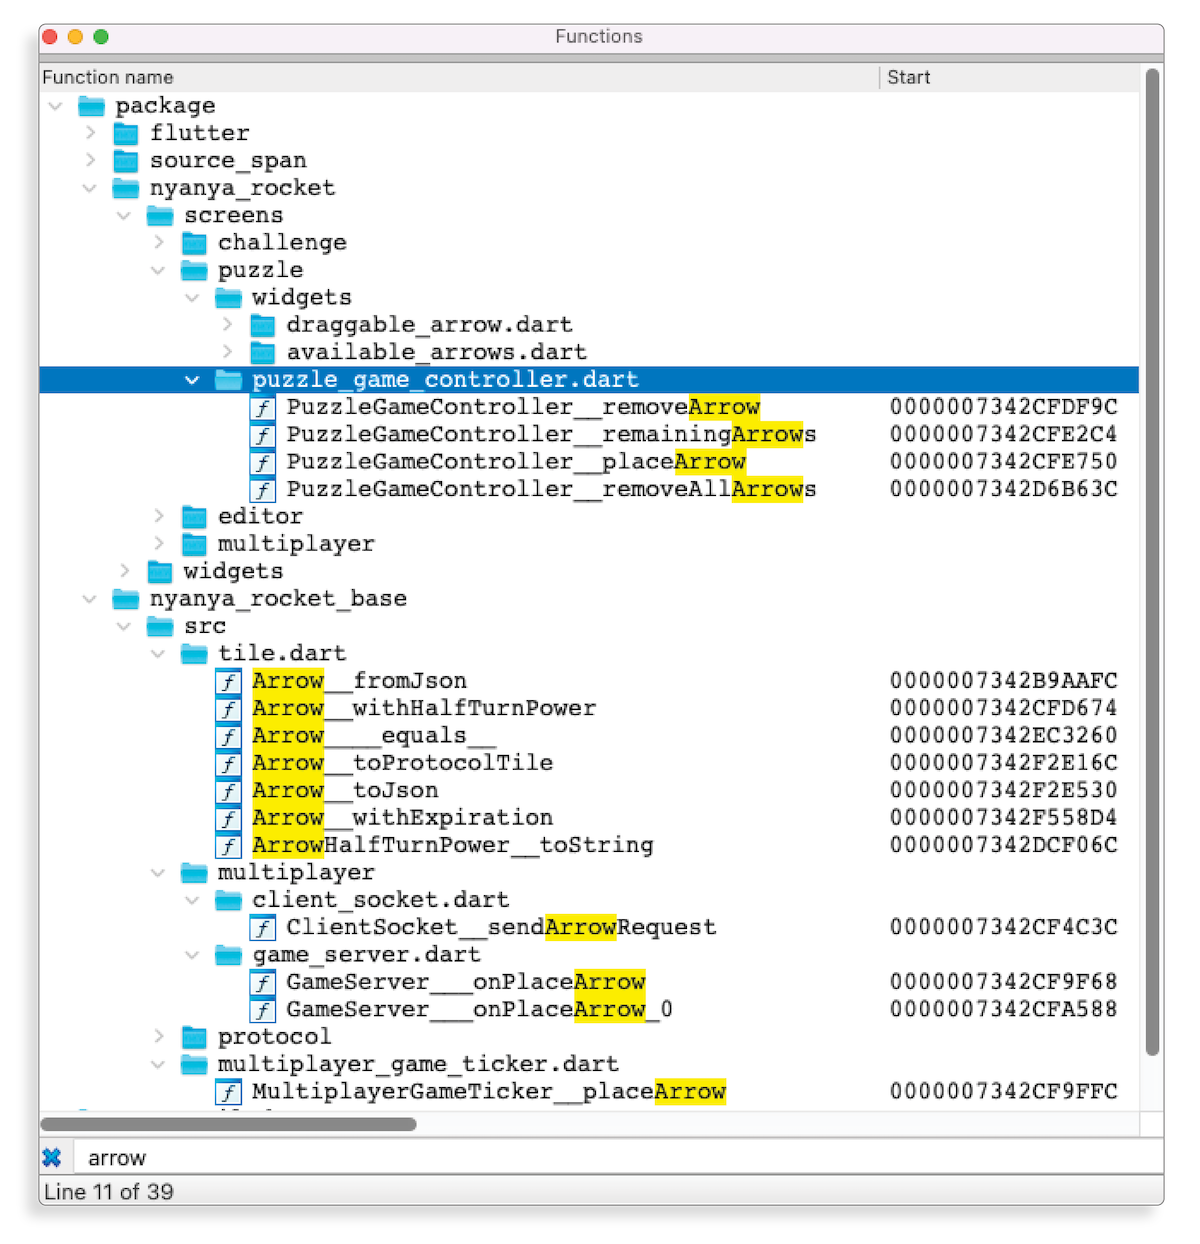This screenshot has width=1200, height=1244.
Task: Click the folder icon next to tile.dart
Action: coord(193,653)
